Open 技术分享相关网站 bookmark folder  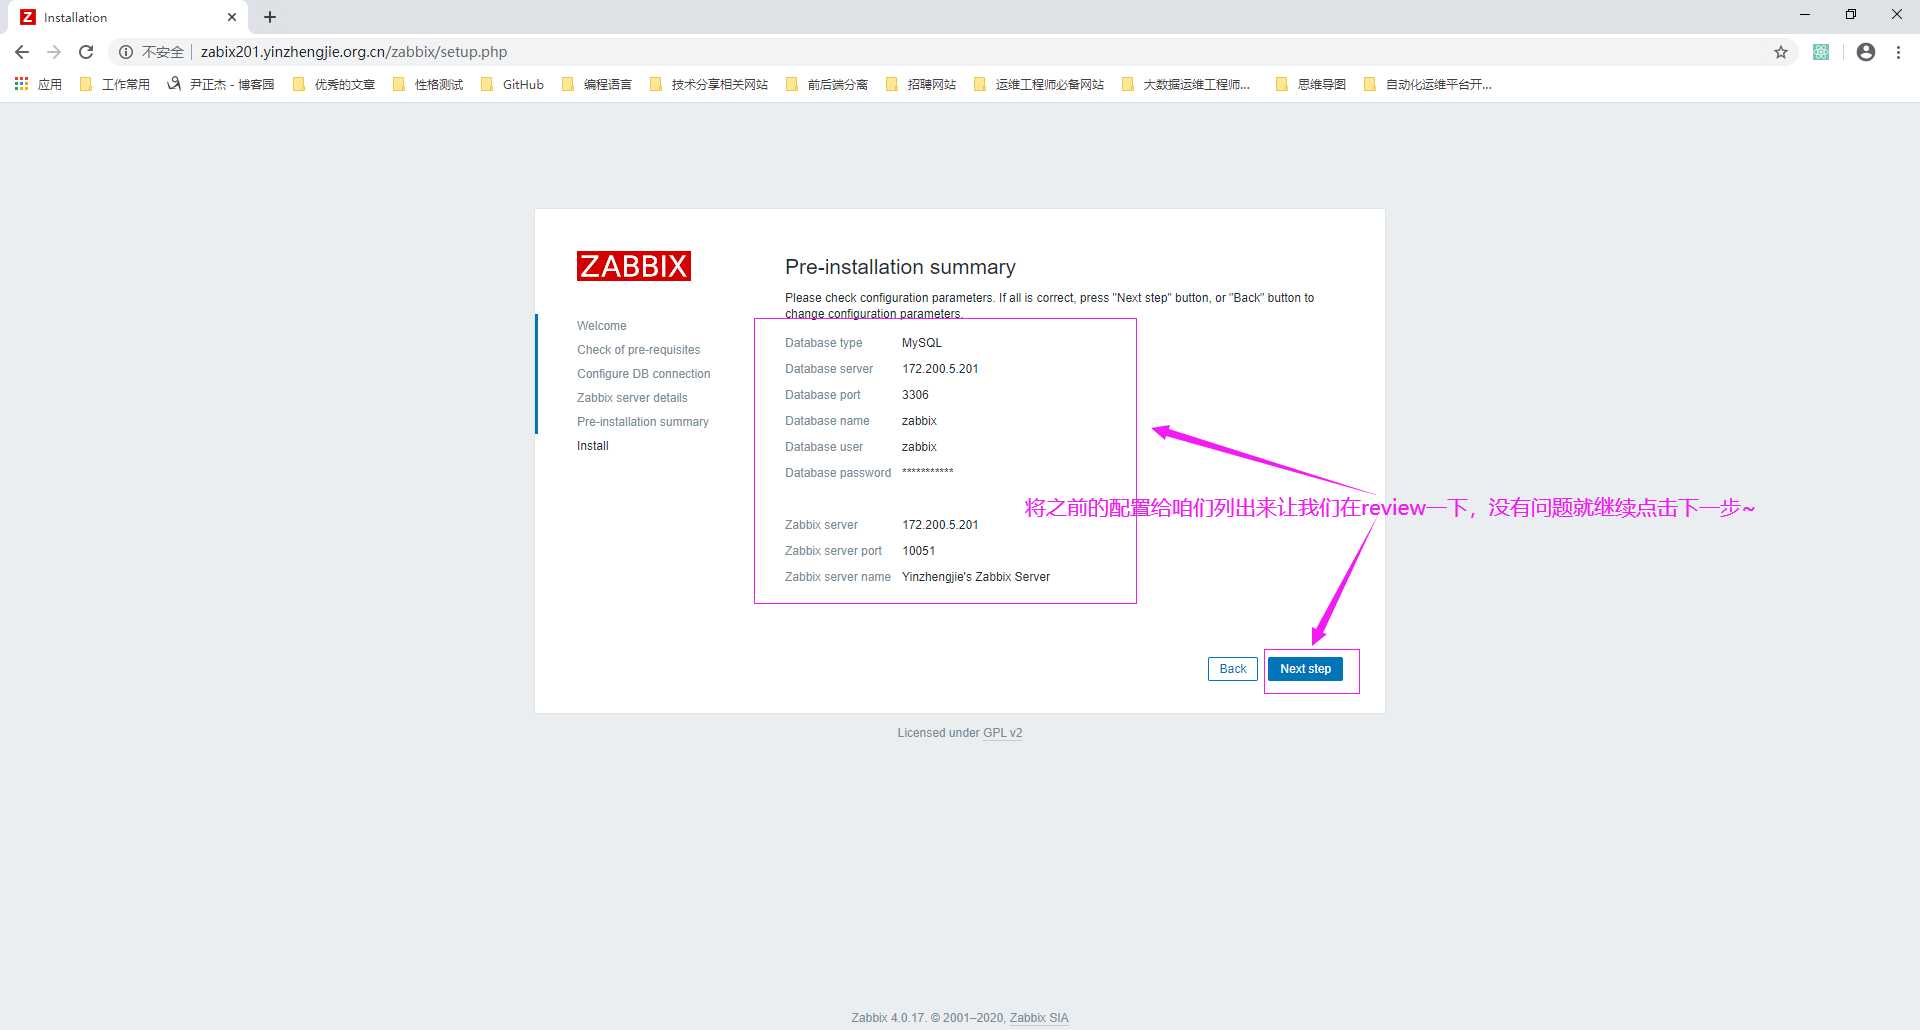[x=709, y=84]
